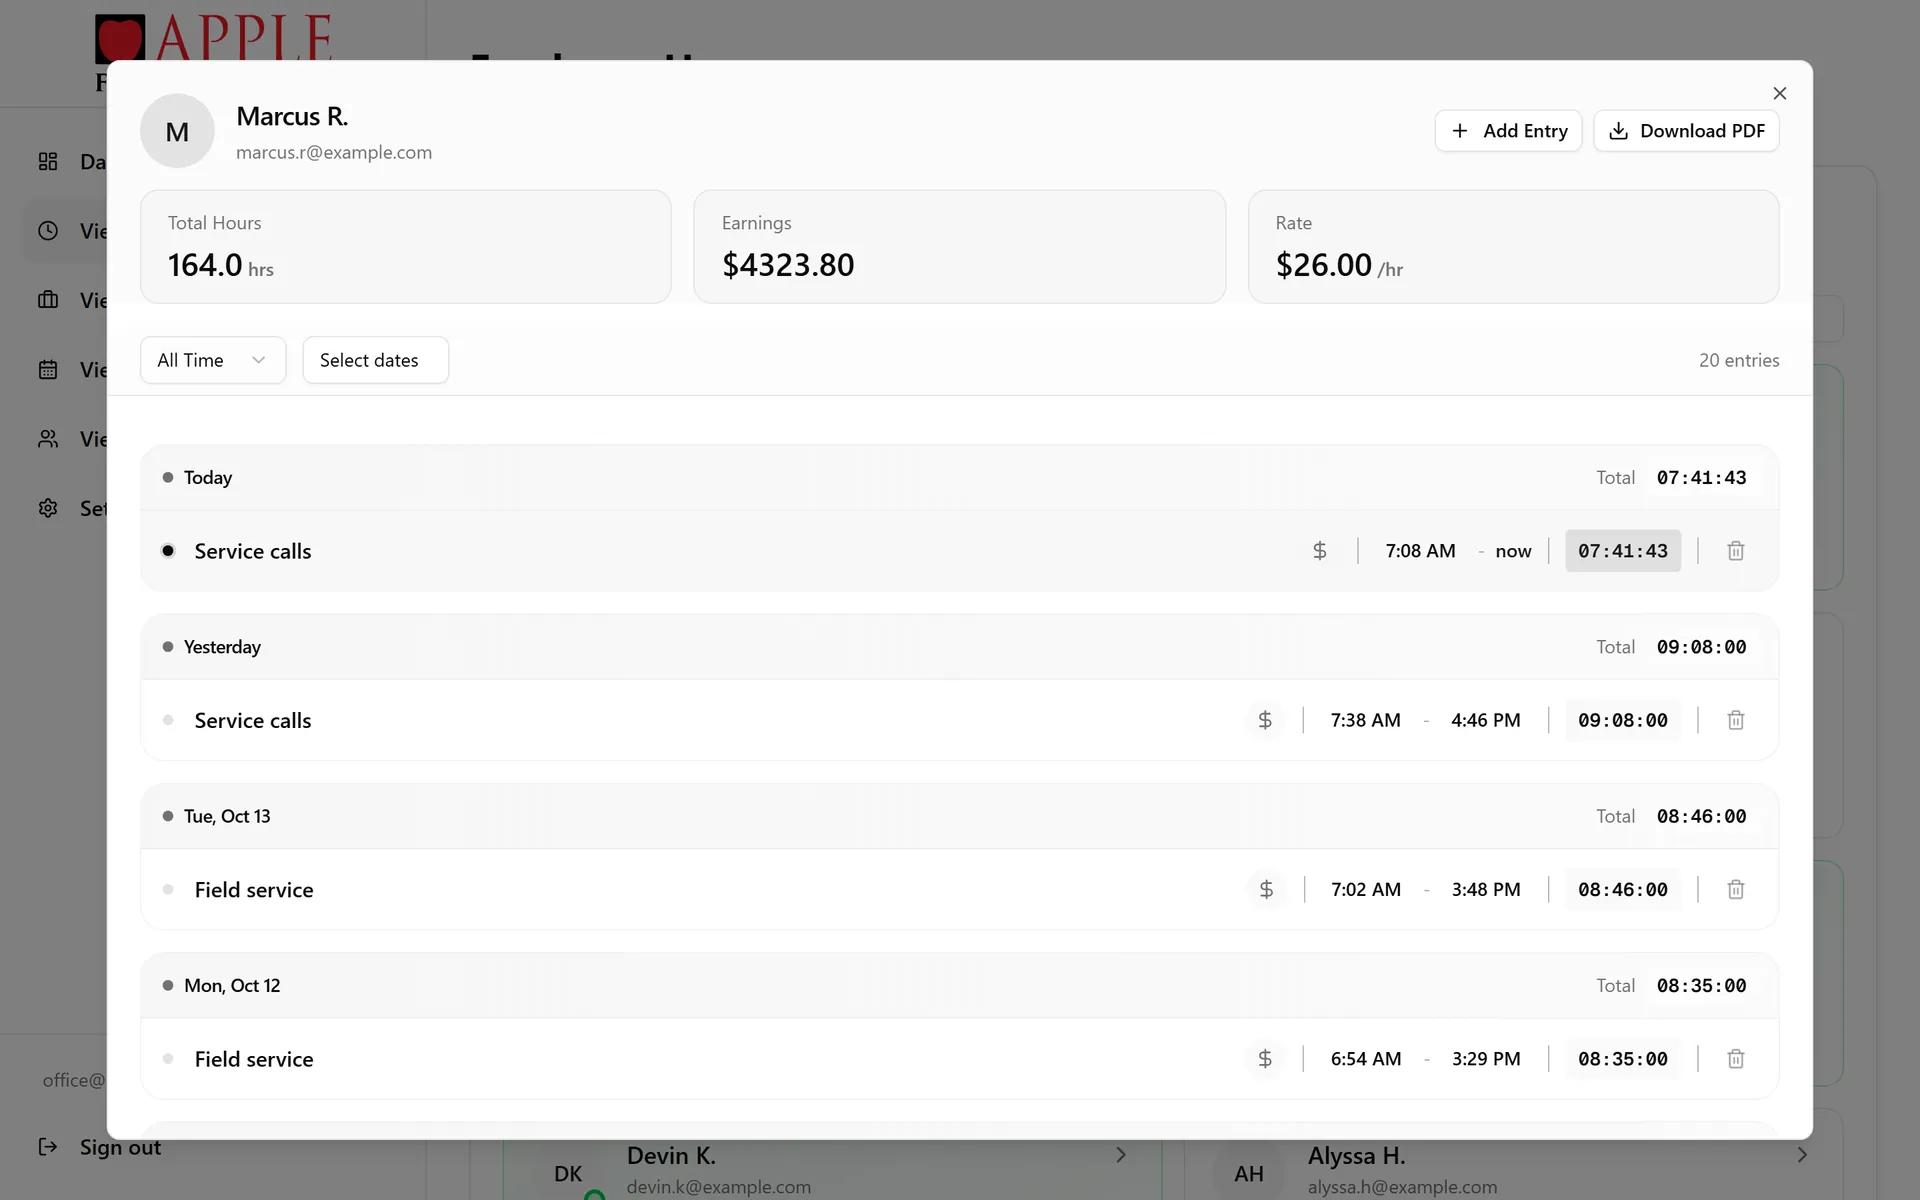Click the 08:46:00 duration in the Field service row
The image size is (1920, 1200).
(x=1623, y=889)
